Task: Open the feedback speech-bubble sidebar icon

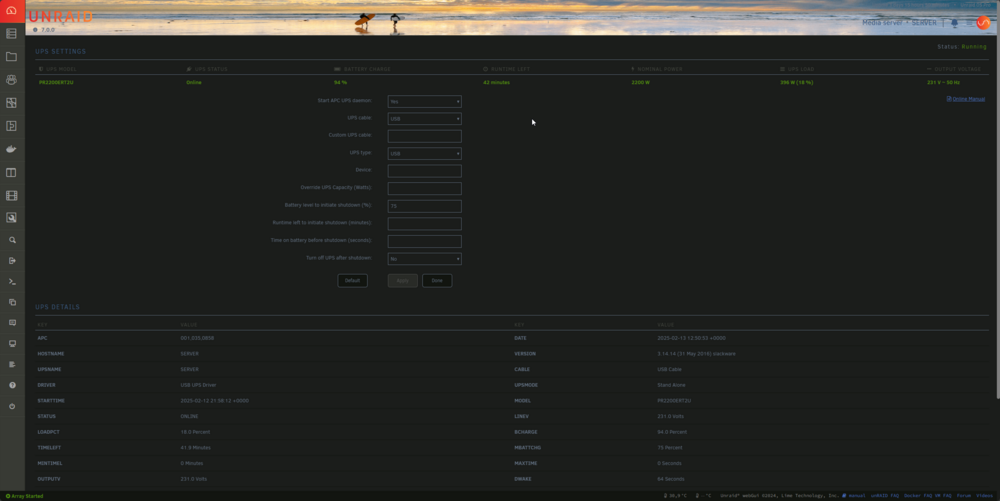Action: (12, 323)
